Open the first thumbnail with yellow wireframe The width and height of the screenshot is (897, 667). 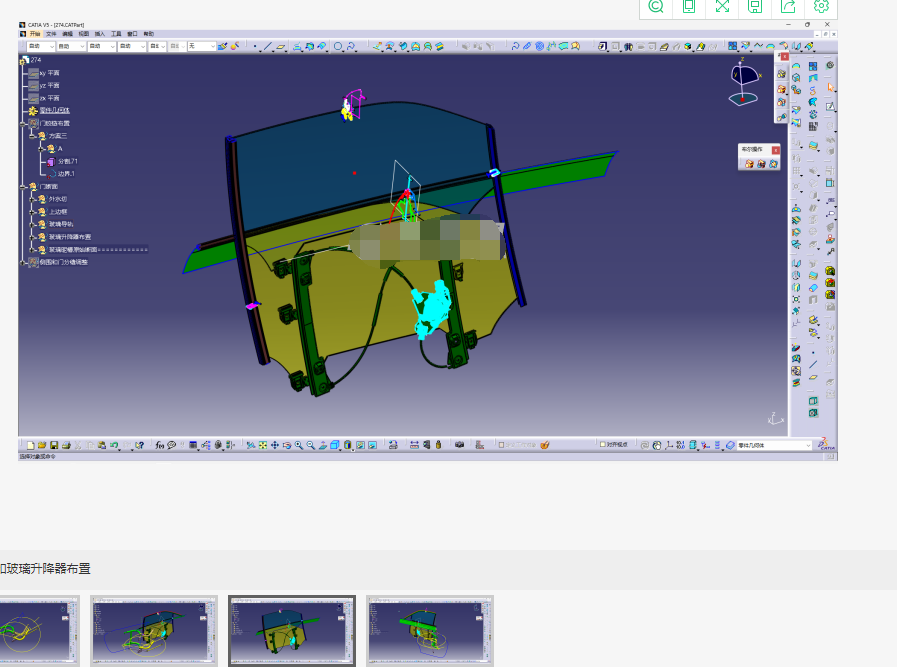39,630
